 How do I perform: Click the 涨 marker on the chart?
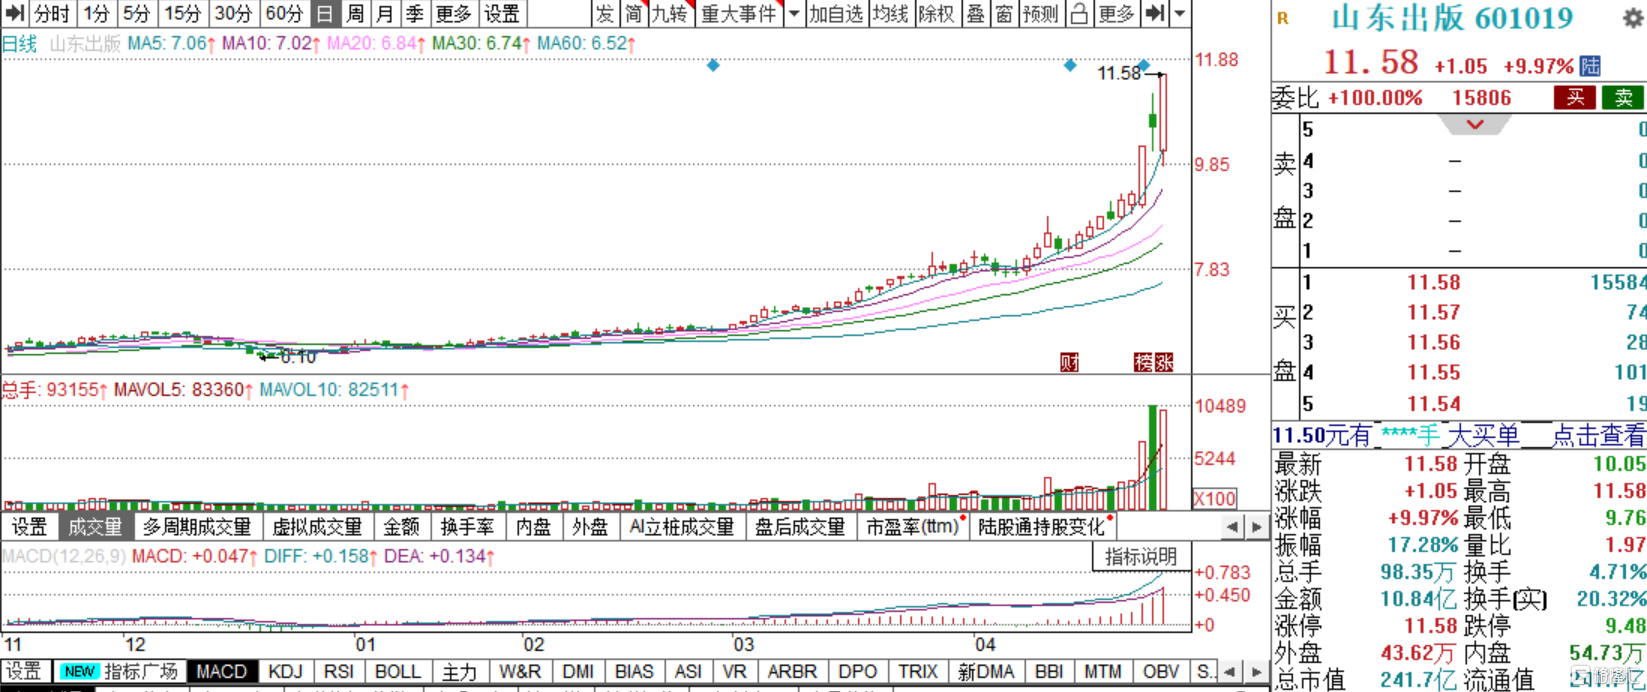tap(1163, 362)
